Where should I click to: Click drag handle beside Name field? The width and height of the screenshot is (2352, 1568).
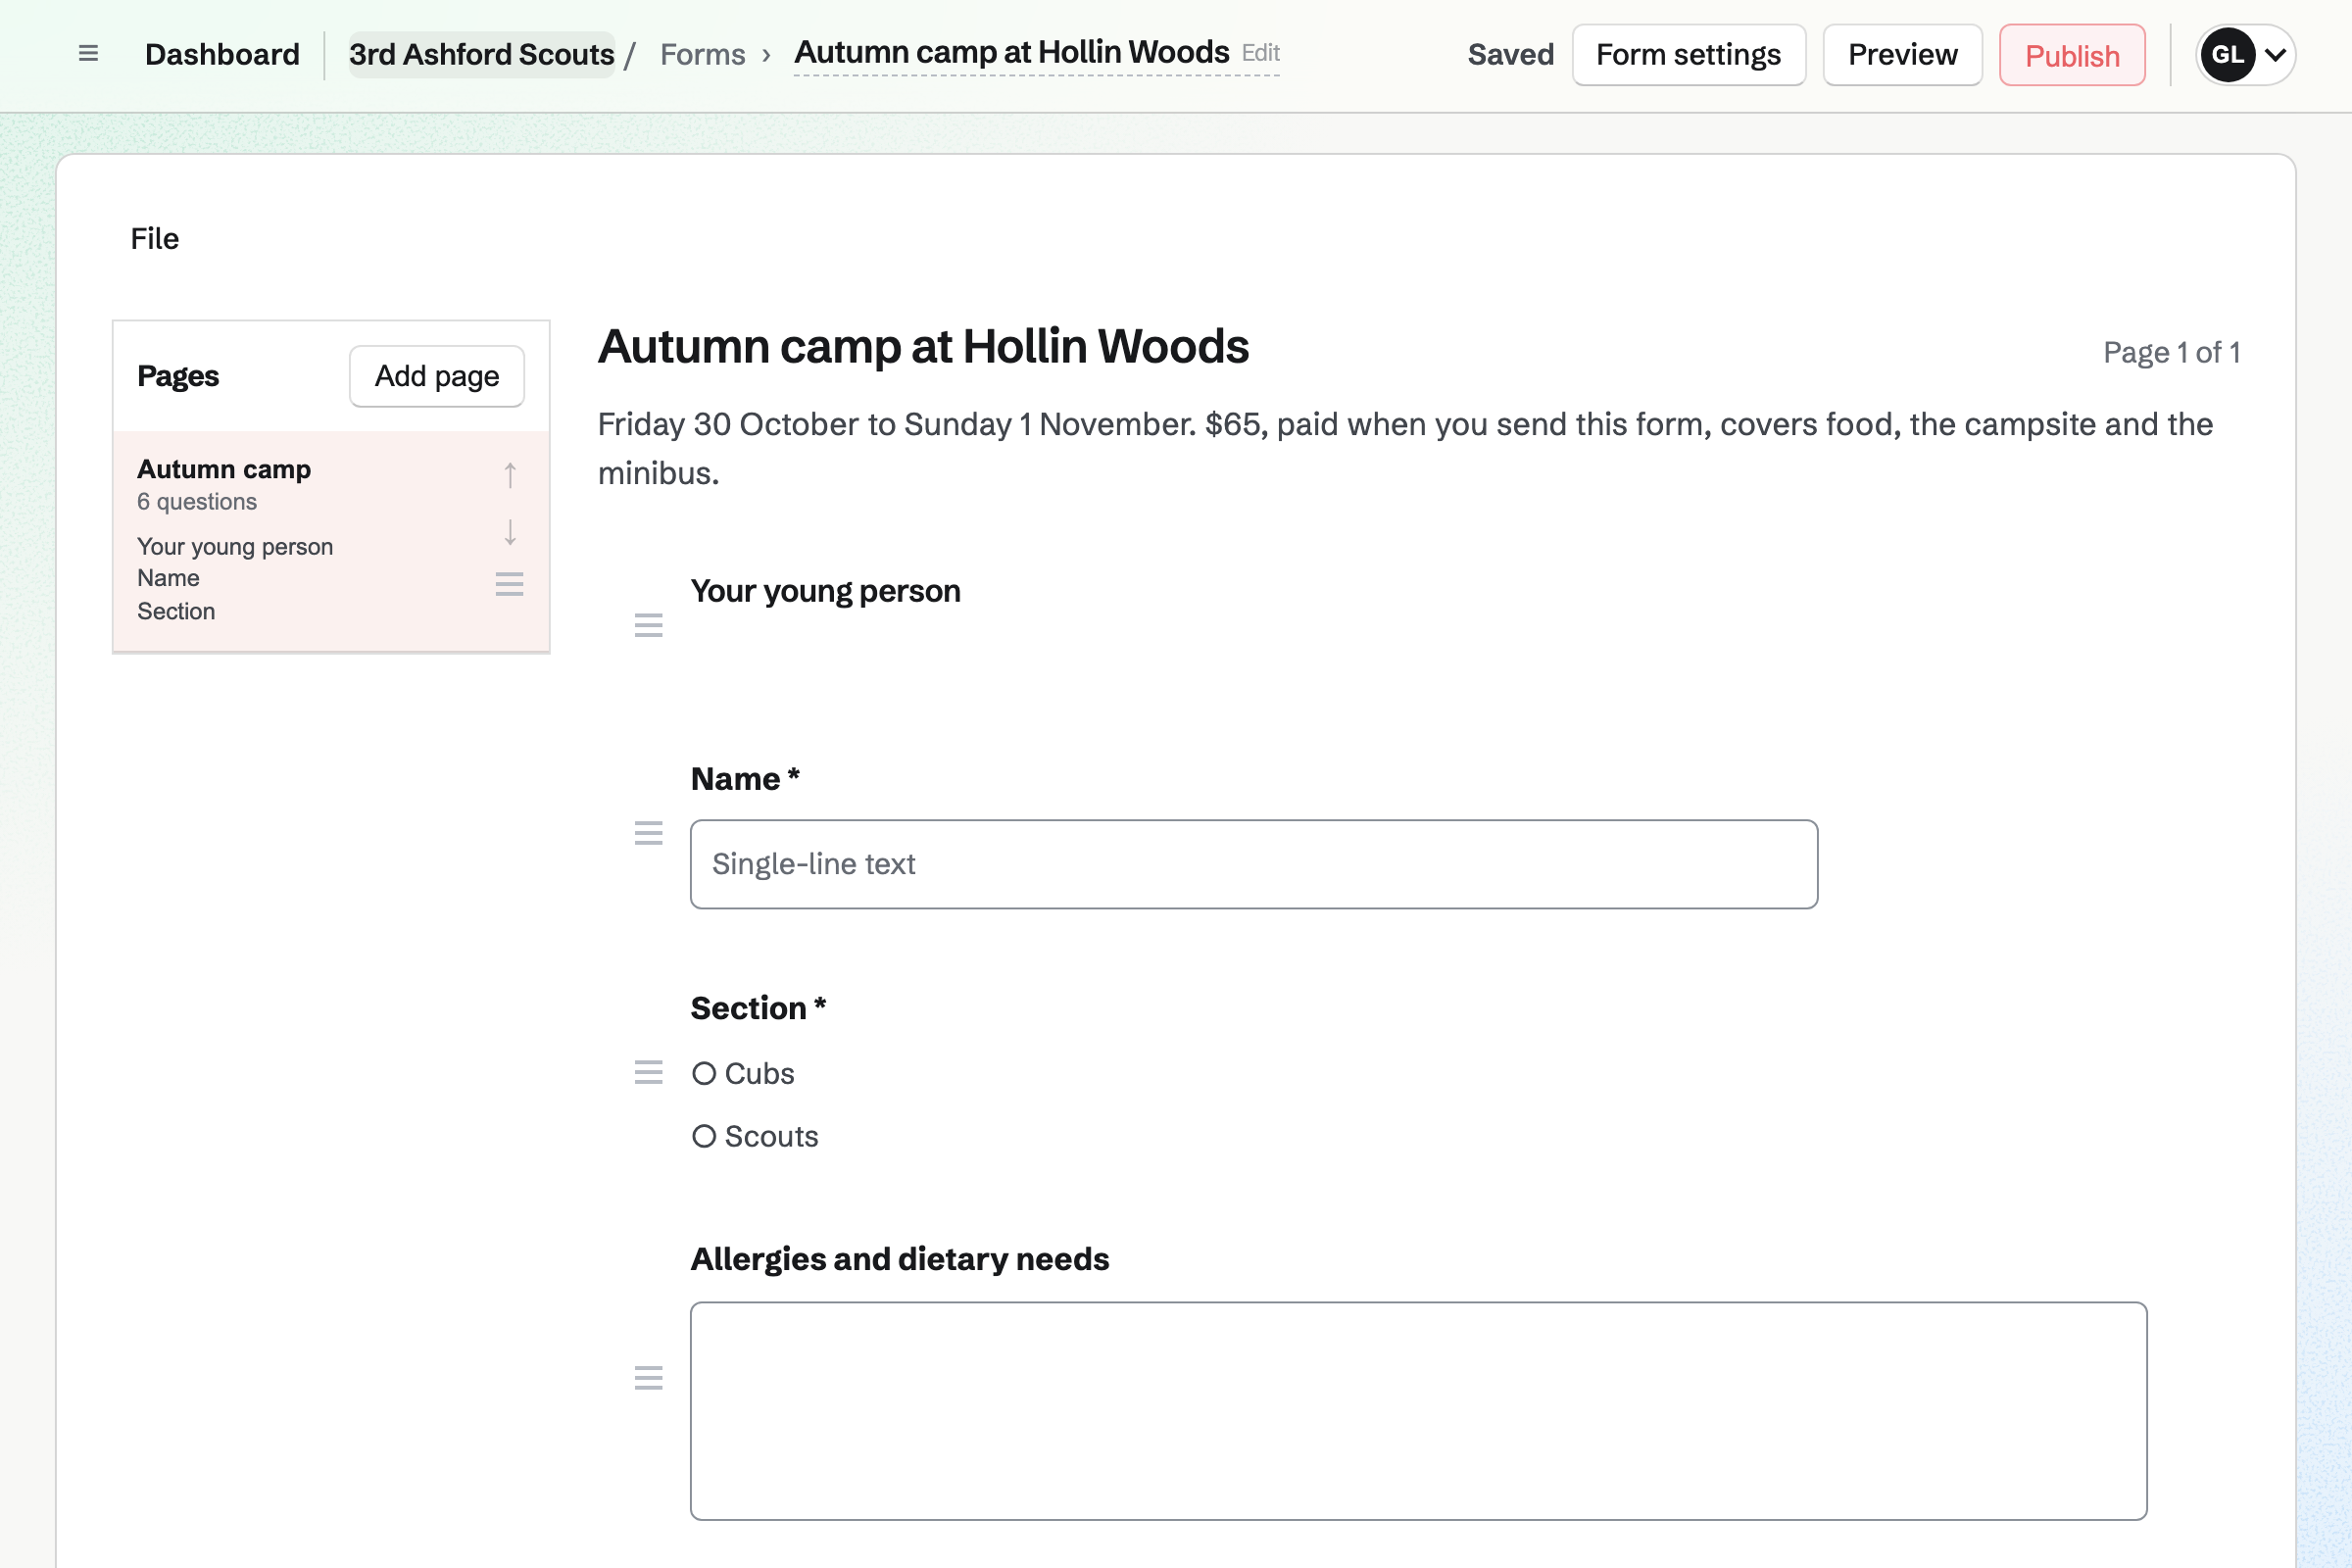coord(649,833)
